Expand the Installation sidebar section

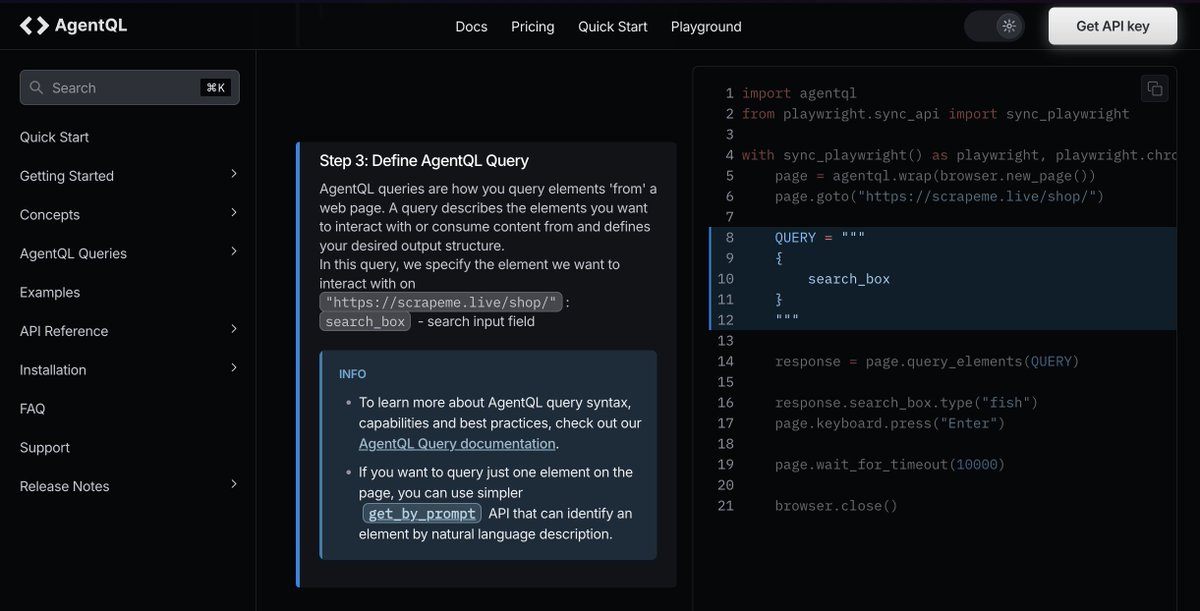[234, 368]
